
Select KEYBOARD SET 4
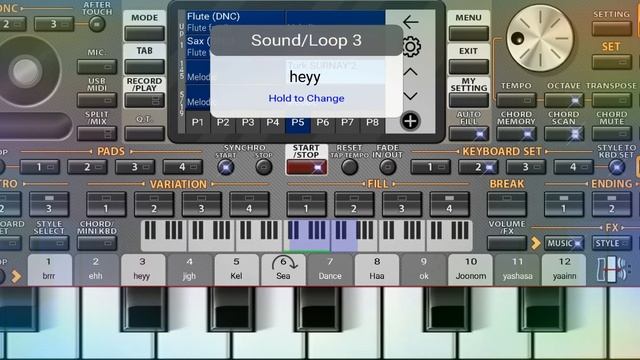pos(573,167)
